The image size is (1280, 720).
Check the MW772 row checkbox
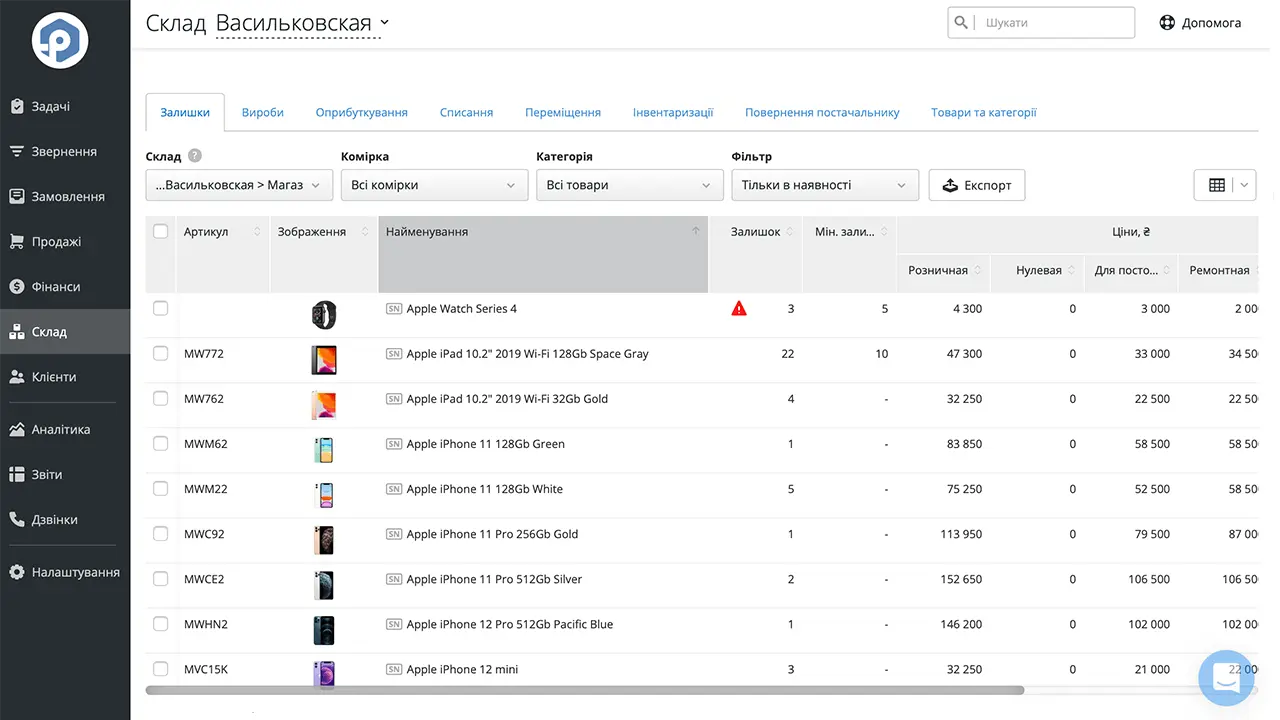[160, 353]
